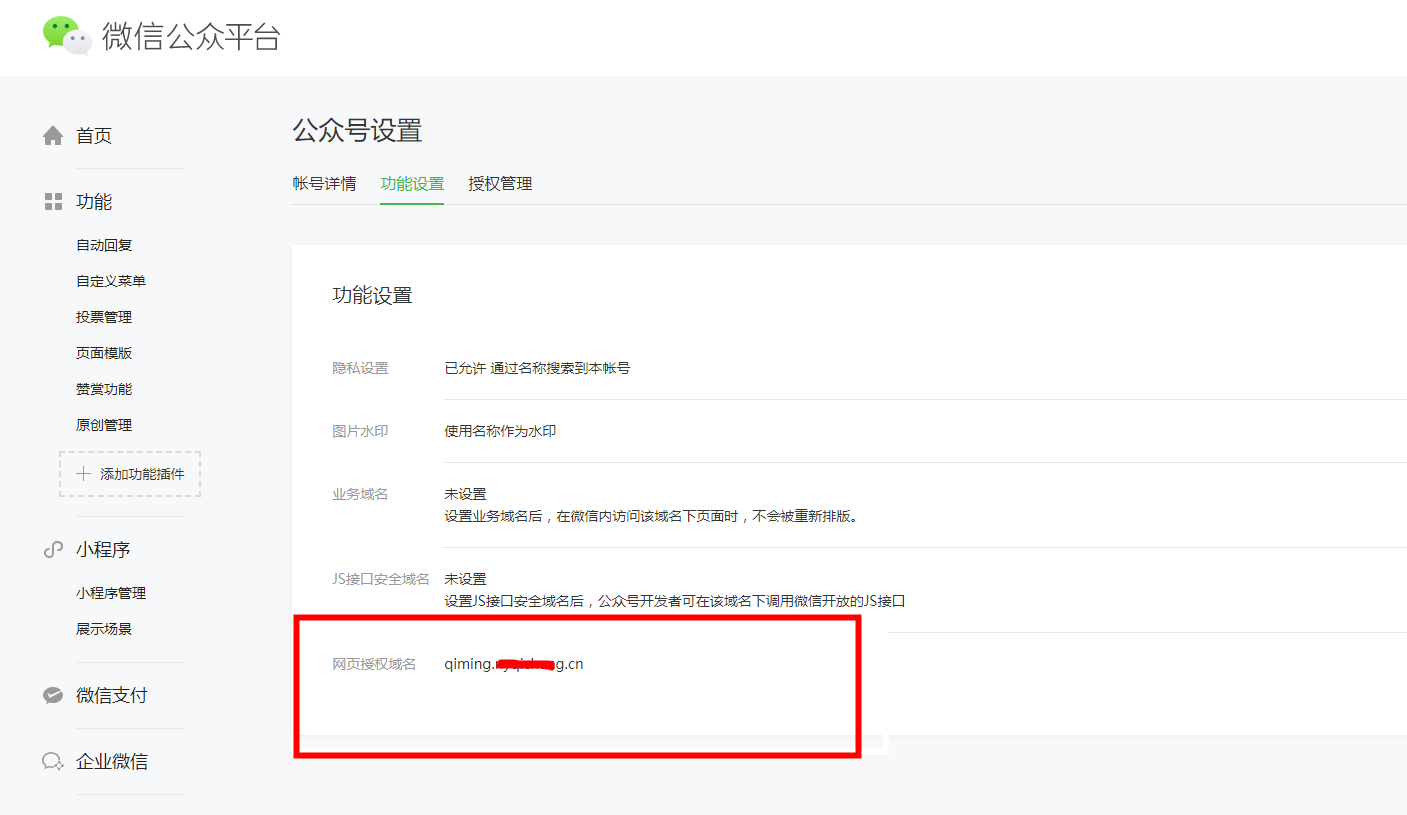Open 微信支付 in the sidebar
Viewport: 1407px width, 815px height.
pyautogui.click(x=112, y=695)
